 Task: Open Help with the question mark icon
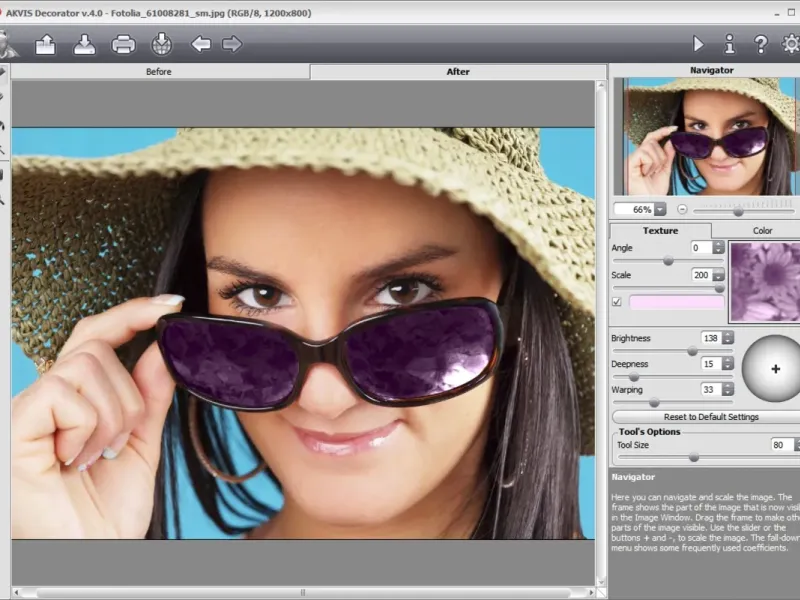point(760,44)
